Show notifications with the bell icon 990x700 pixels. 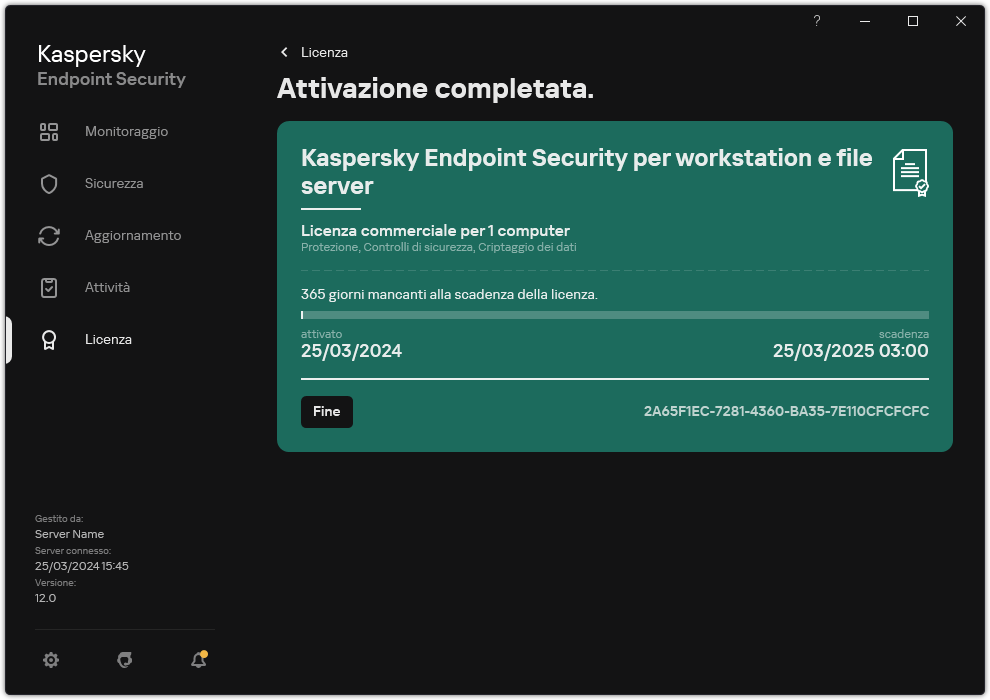point(197,660)
